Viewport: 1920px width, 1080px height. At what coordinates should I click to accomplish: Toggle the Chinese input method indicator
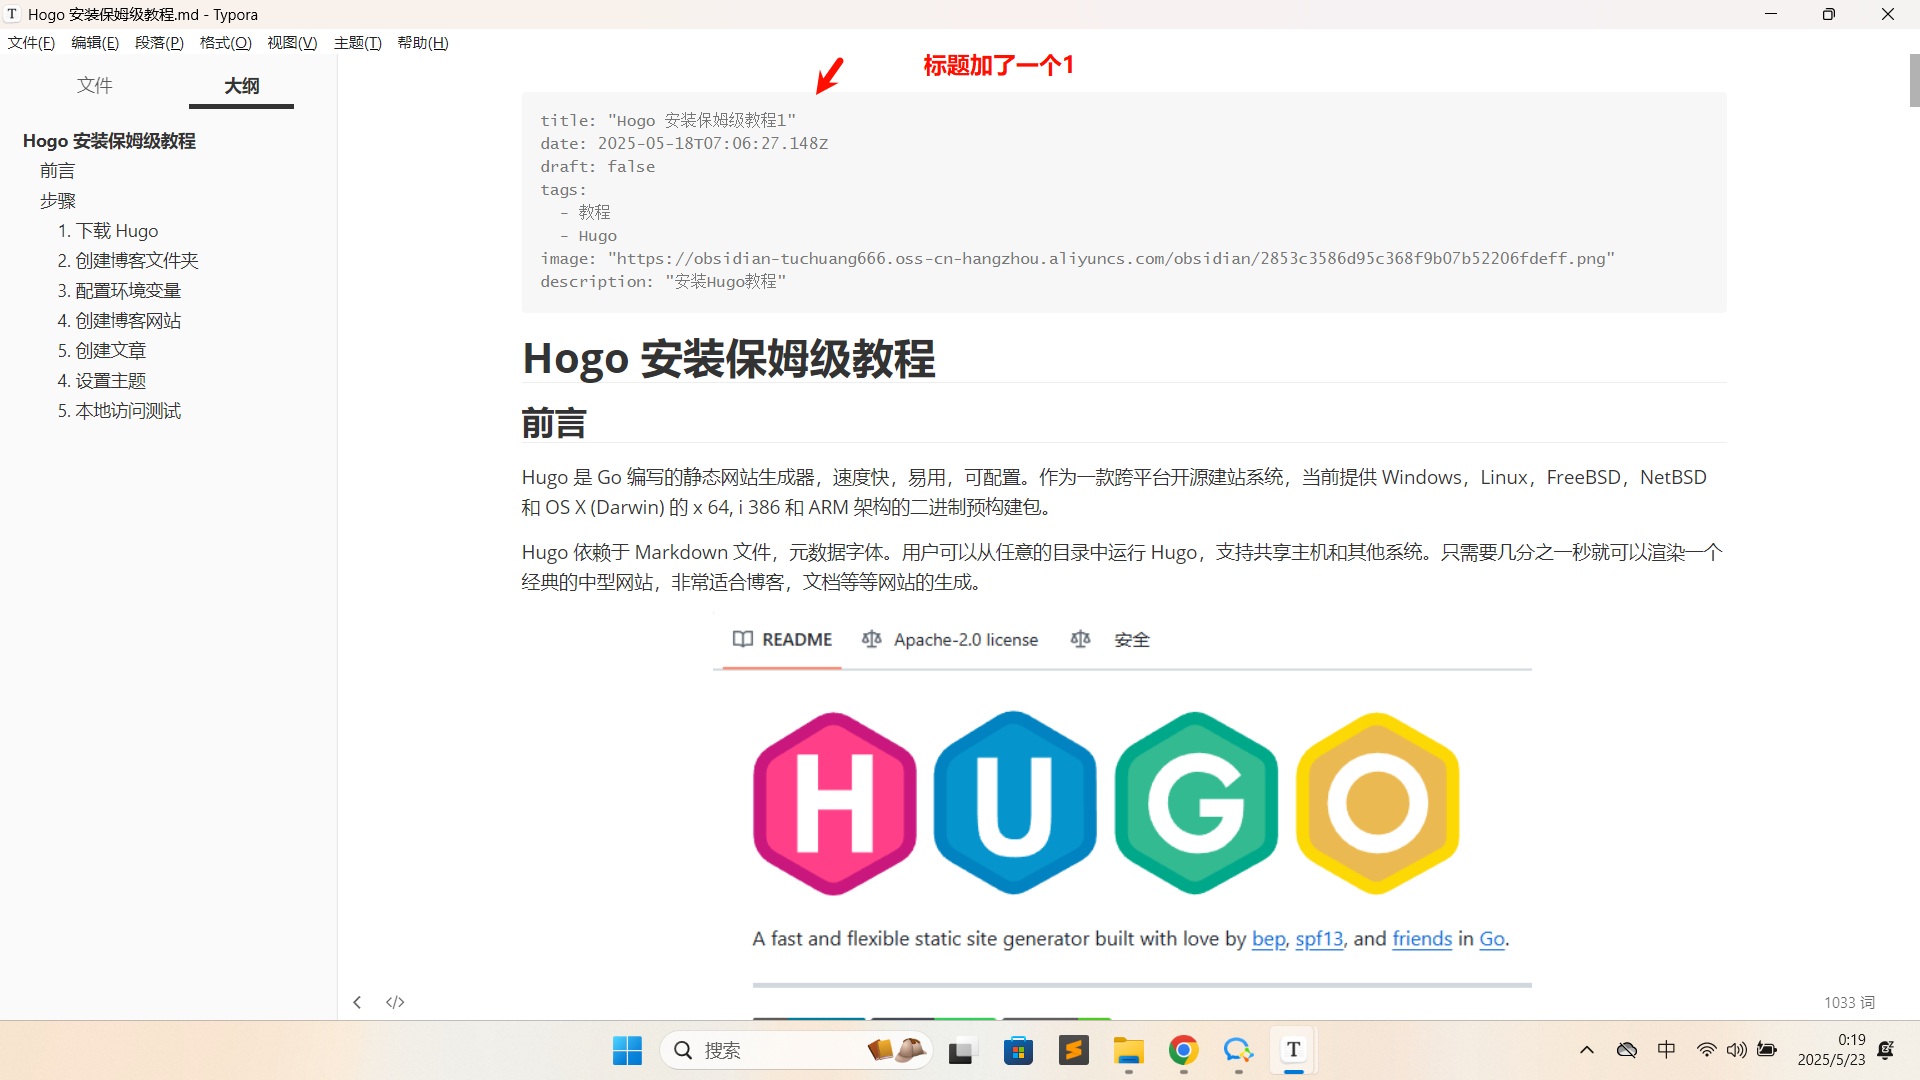coord(1666,1050)
